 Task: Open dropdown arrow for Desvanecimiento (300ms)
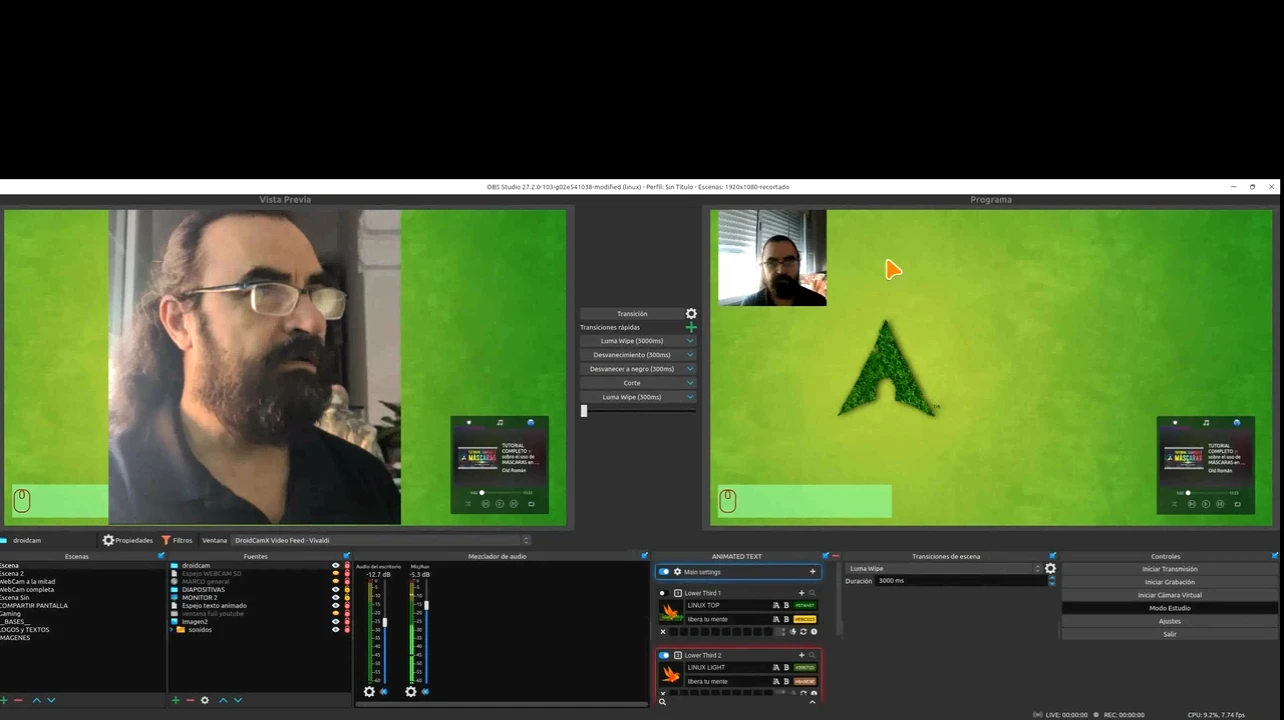point(690,355)
